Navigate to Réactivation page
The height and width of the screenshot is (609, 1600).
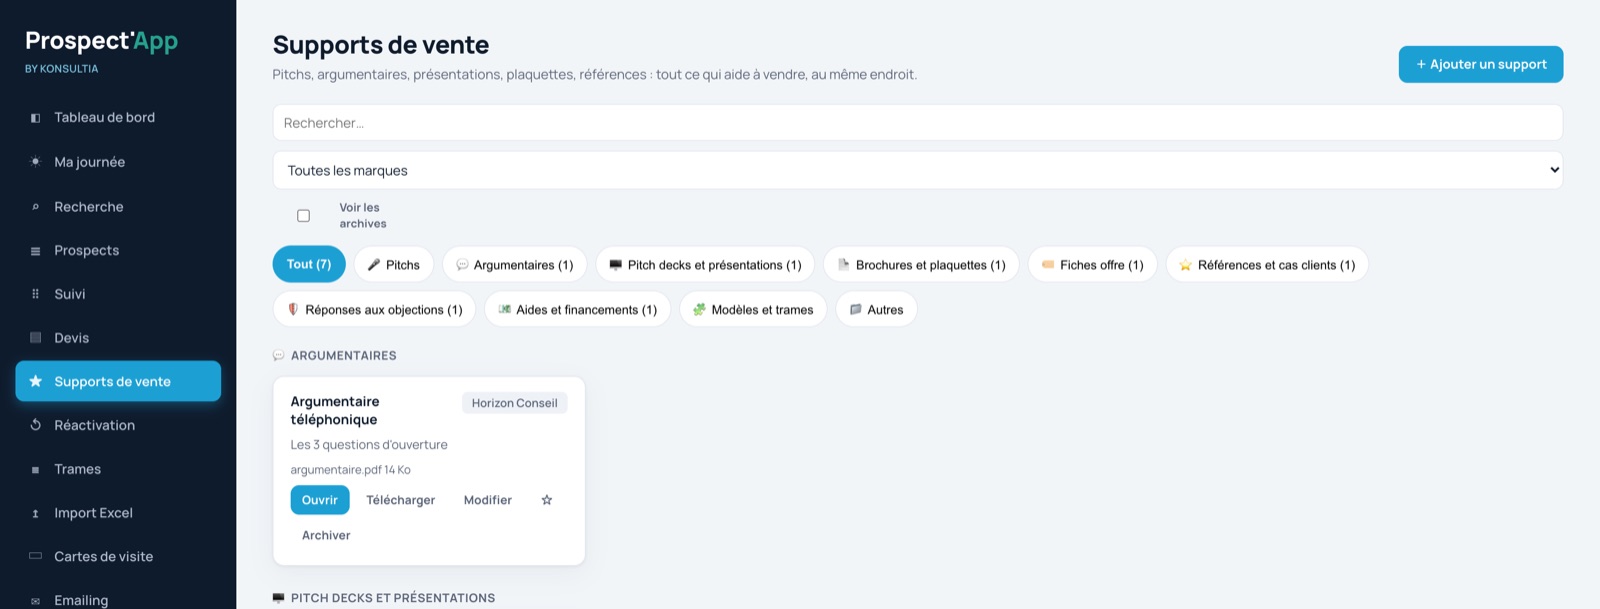point(118,425)
